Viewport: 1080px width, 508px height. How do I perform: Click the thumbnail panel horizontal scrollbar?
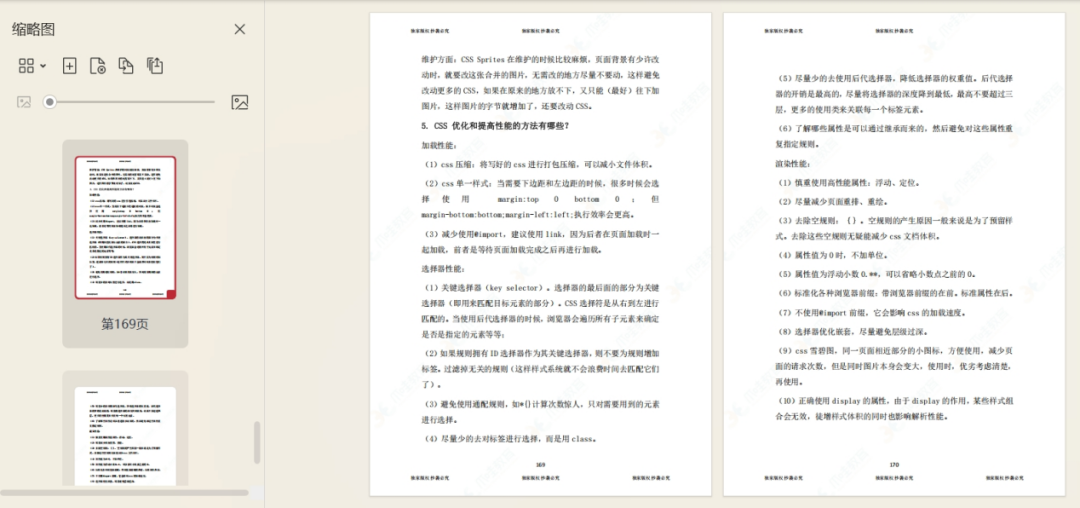coord(124,493)
